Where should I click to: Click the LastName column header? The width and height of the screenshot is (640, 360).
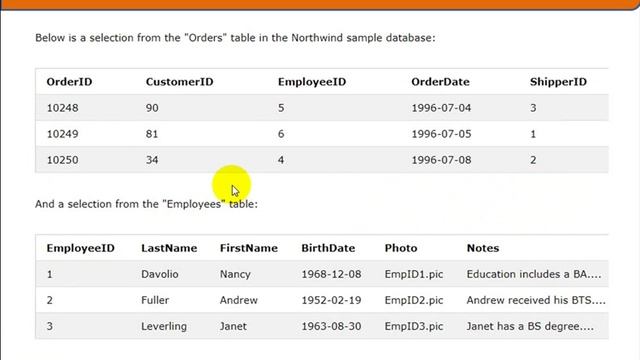(169, 248)
